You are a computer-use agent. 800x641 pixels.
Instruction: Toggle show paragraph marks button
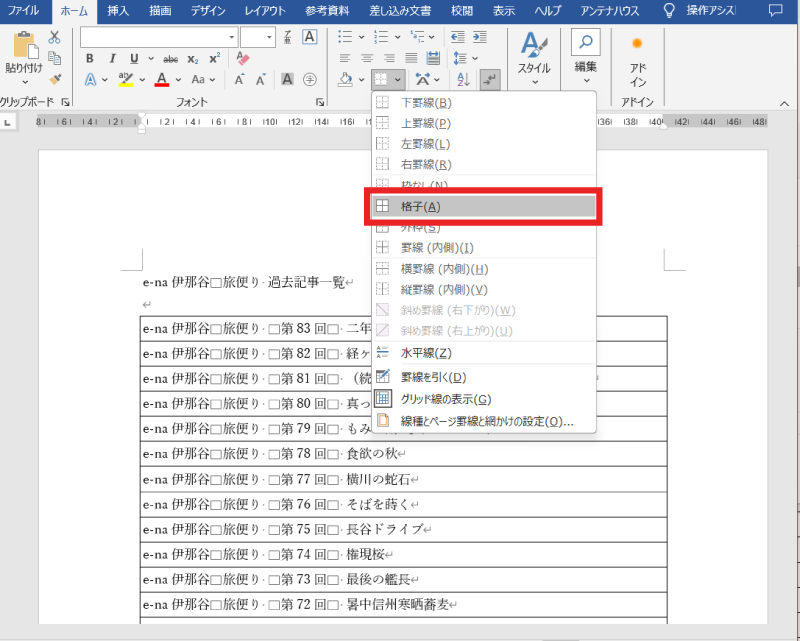[490, 79]
